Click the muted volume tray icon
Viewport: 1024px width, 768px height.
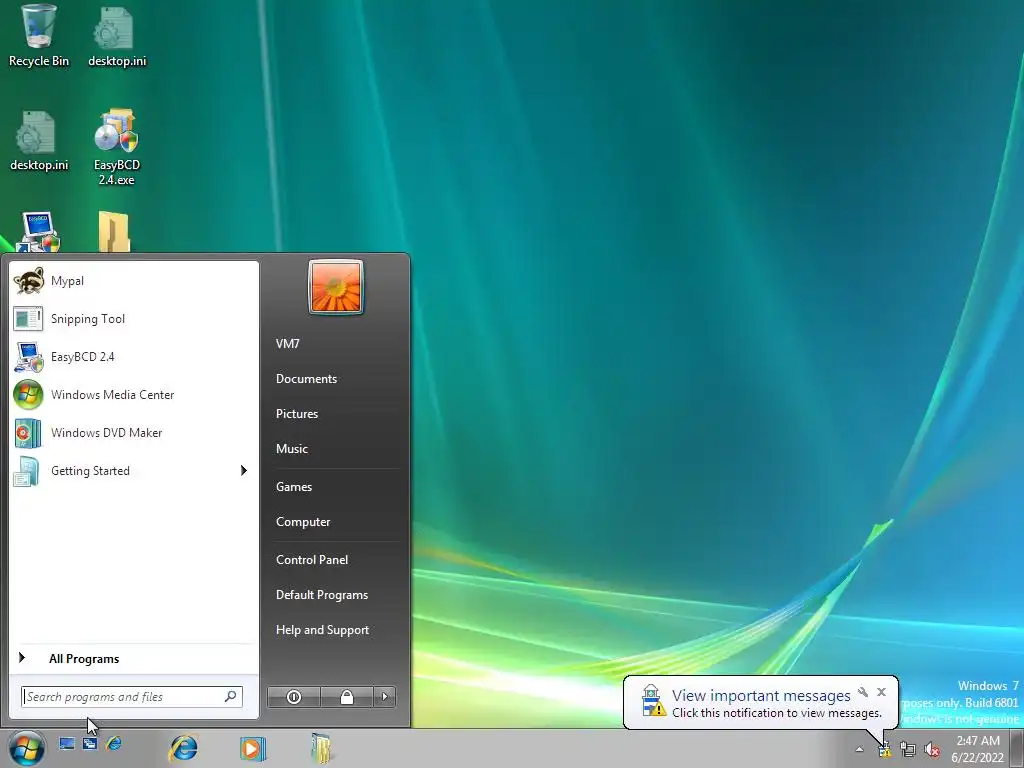(932, 749)
